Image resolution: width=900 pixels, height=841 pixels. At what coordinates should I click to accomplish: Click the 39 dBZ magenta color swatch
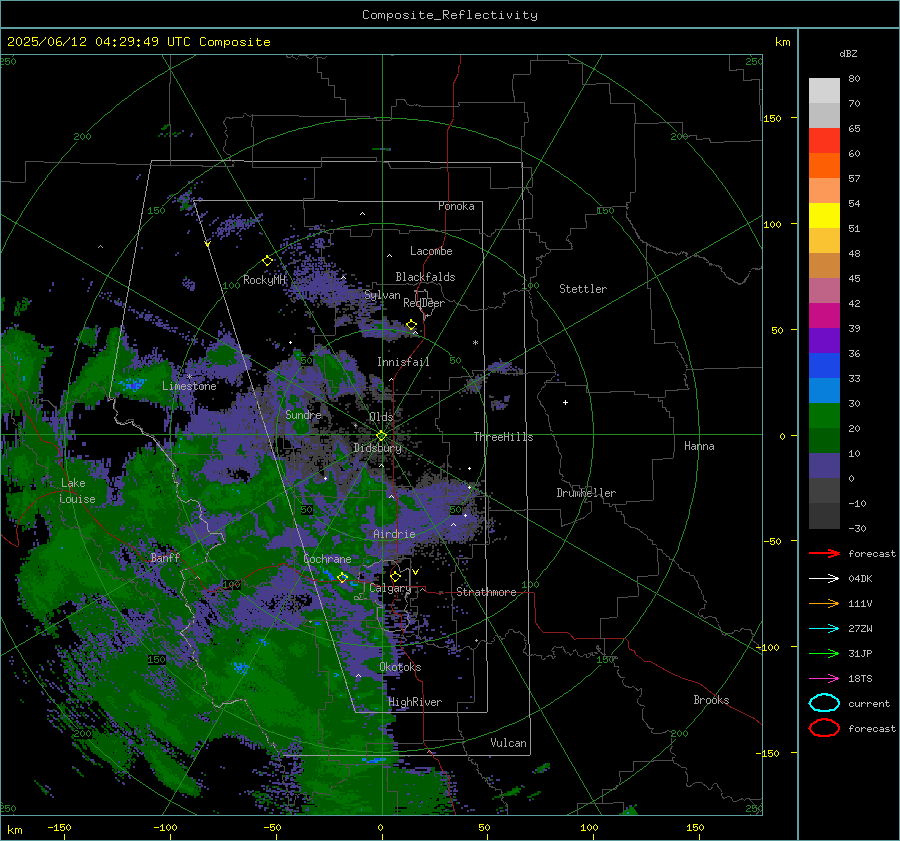(824, 316)
